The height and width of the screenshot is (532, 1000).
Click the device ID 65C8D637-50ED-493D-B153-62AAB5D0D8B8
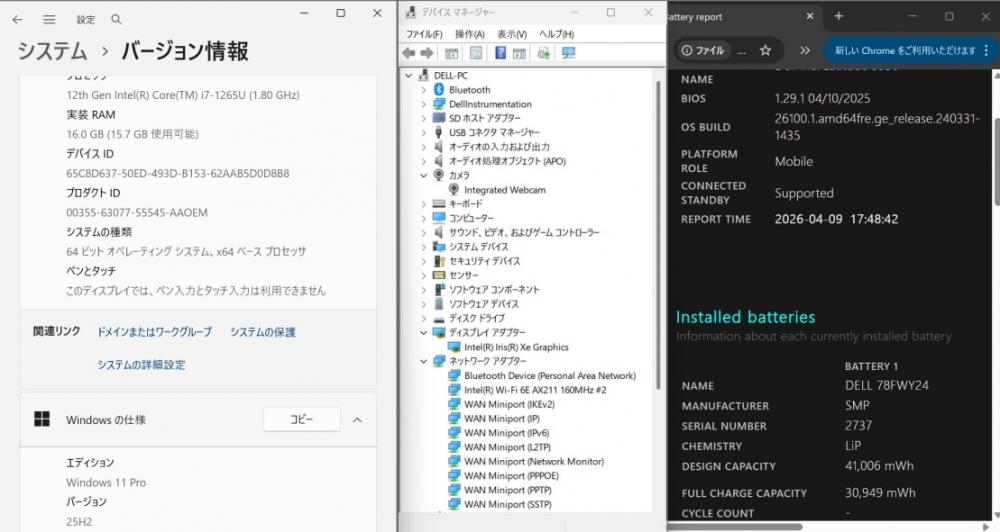[x=178, y=173]
